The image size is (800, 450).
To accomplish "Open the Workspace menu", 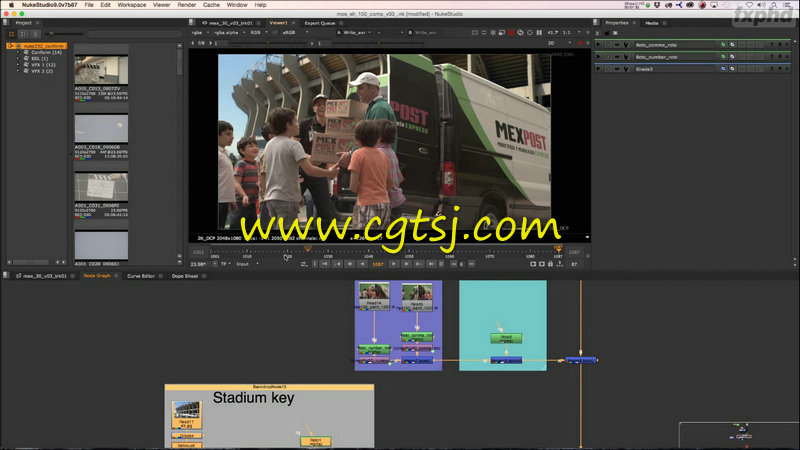I will (132, 5).
